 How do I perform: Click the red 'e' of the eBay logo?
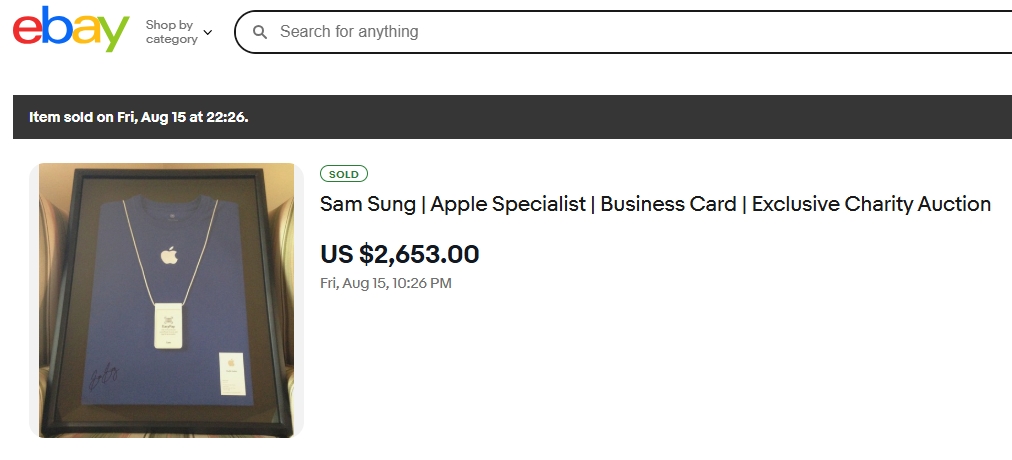click(x=27, y=31)
